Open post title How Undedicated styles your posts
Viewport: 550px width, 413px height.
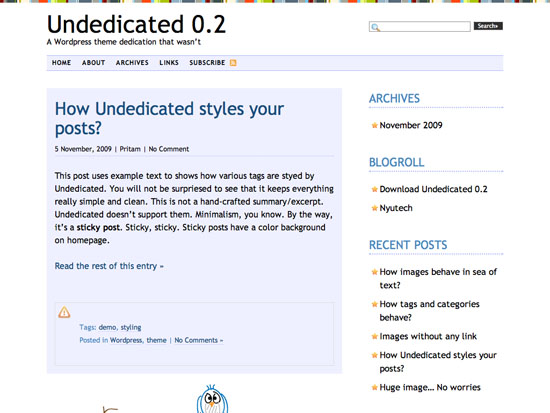click(x=169, y=118)
